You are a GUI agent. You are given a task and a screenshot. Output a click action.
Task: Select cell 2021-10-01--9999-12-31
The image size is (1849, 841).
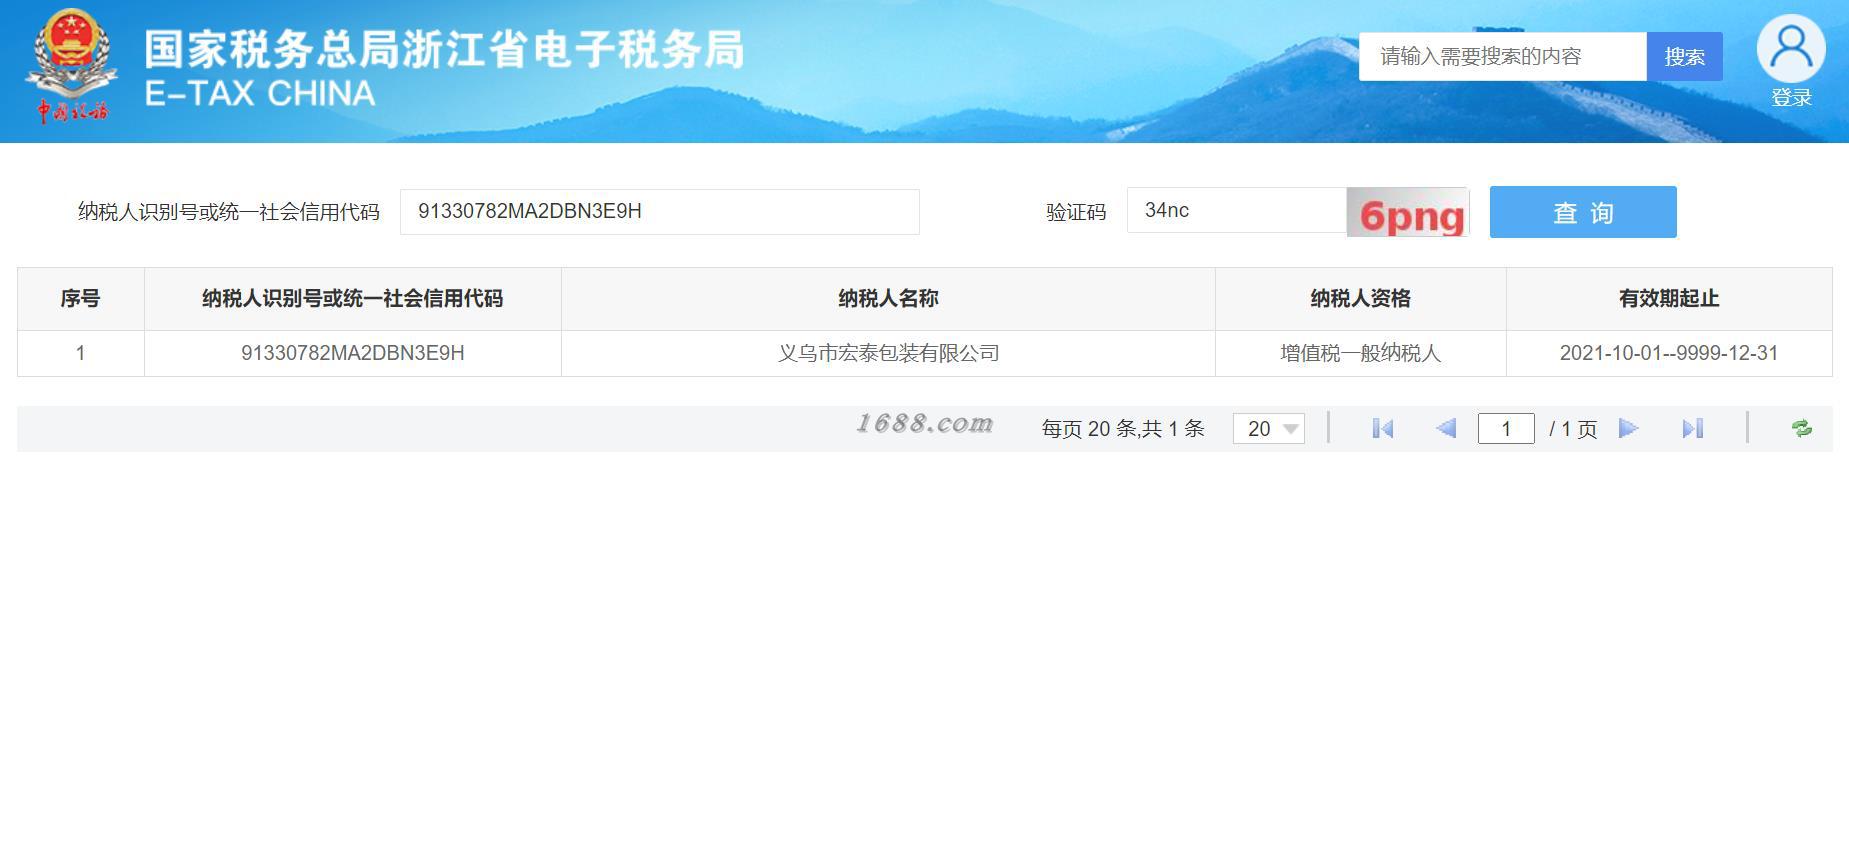(x=1669, y=353)
